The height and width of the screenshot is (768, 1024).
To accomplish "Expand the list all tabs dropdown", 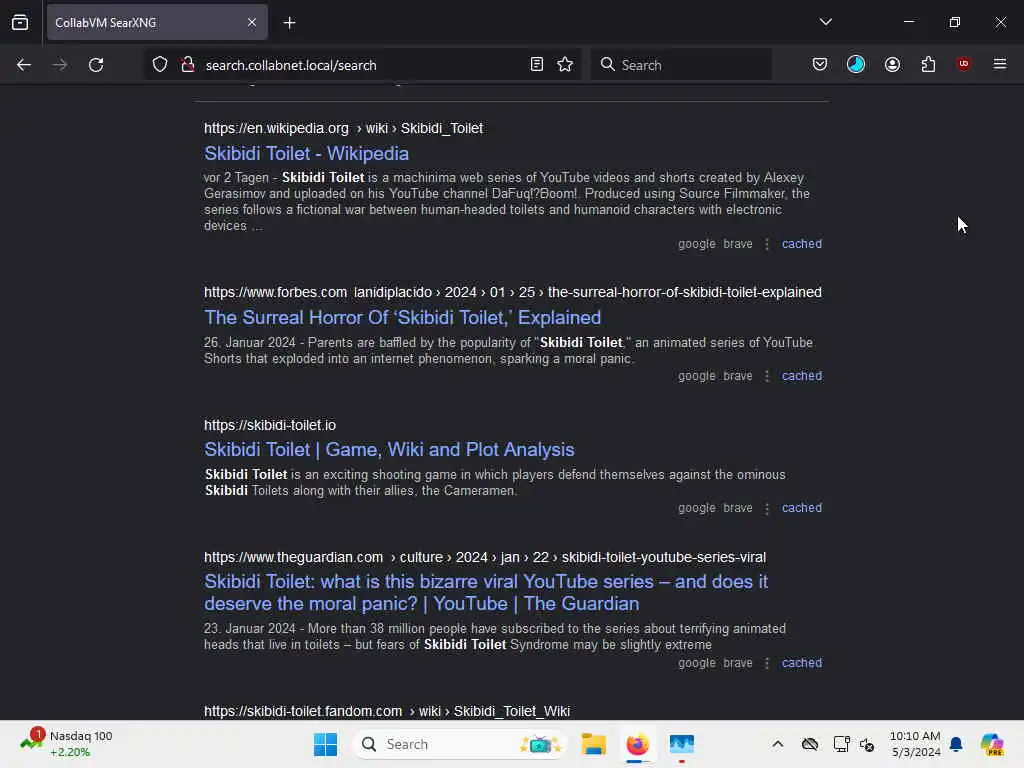I will (x=825, y=22).
